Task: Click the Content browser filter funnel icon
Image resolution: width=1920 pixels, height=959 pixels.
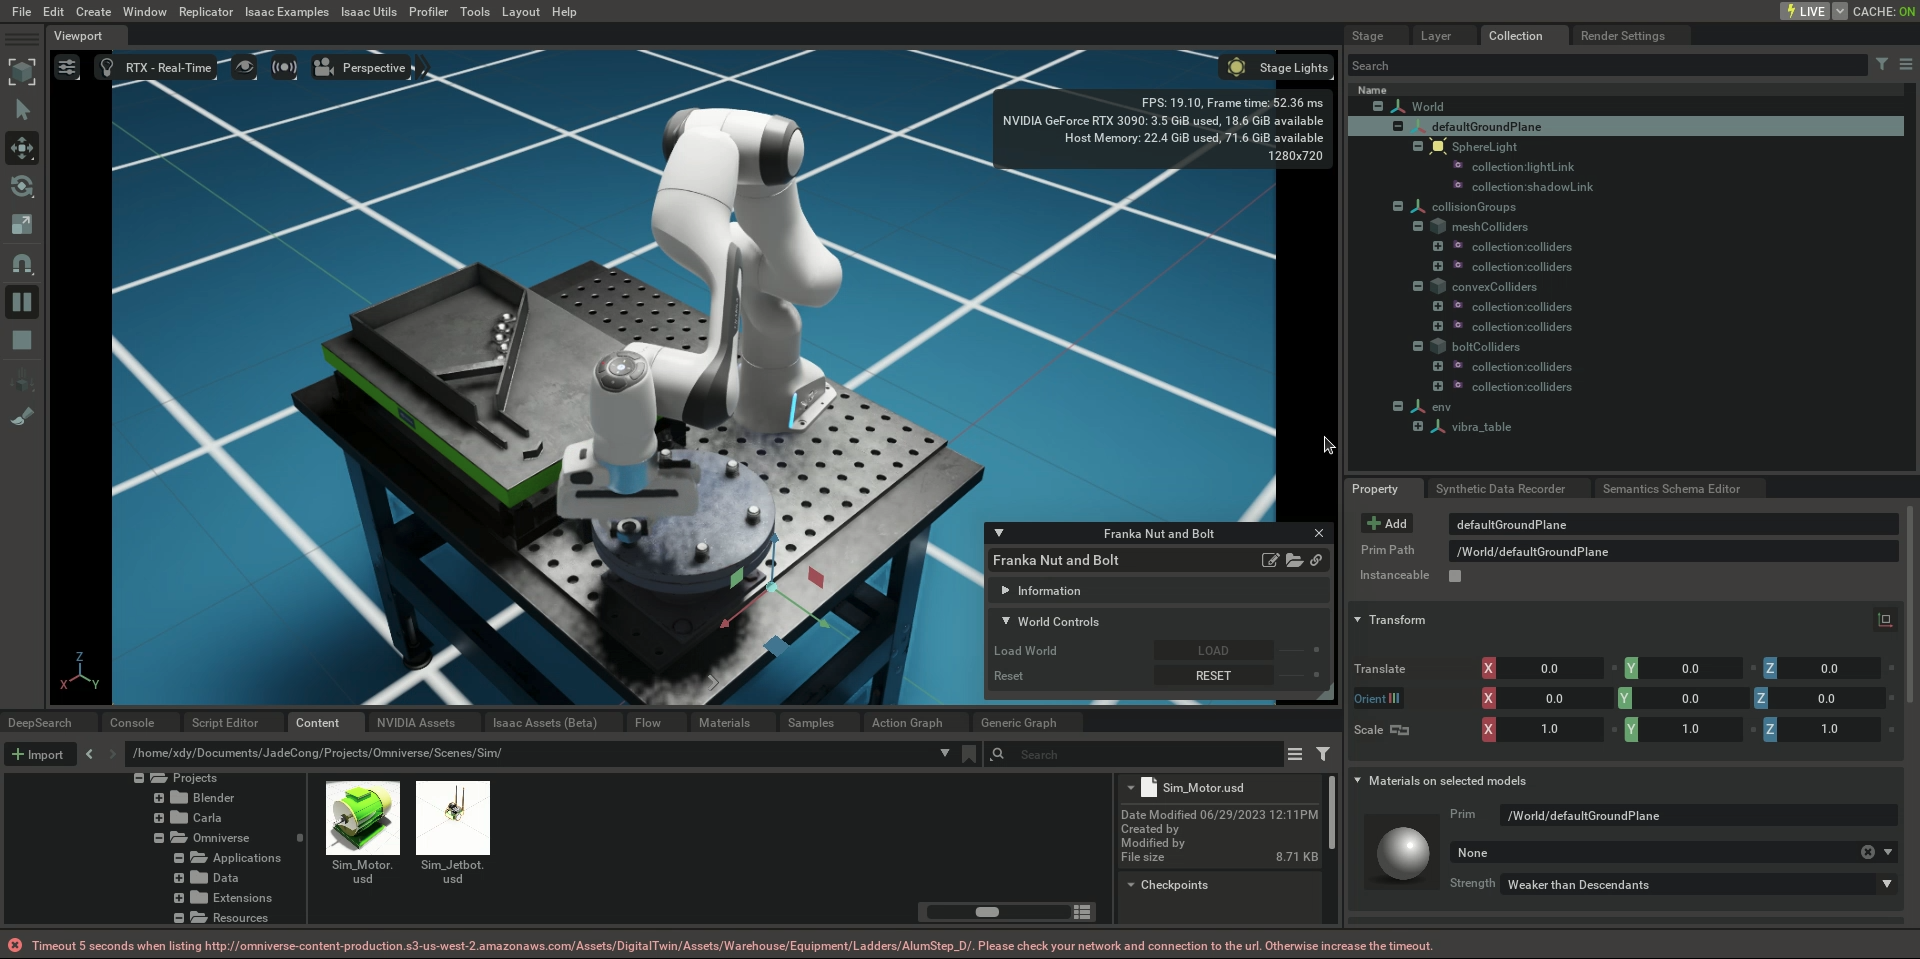Action: coord(1323,754)
